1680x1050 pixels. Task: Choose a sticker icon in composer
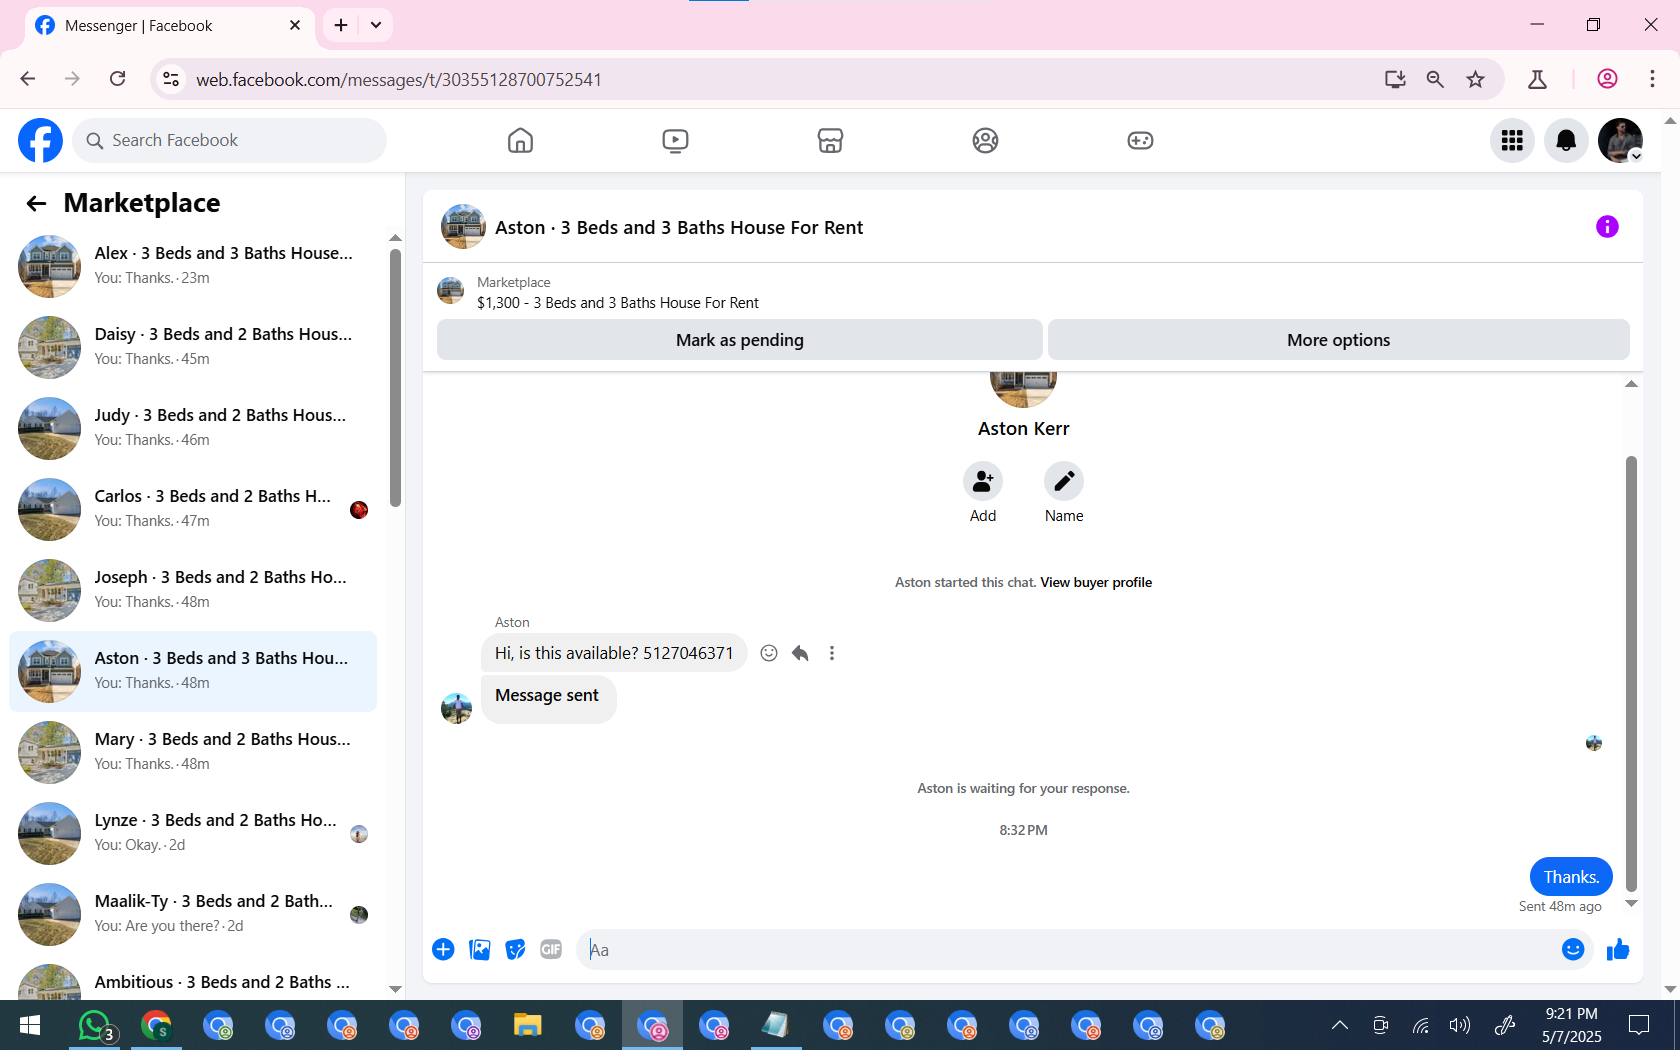(x=515, y=950)
